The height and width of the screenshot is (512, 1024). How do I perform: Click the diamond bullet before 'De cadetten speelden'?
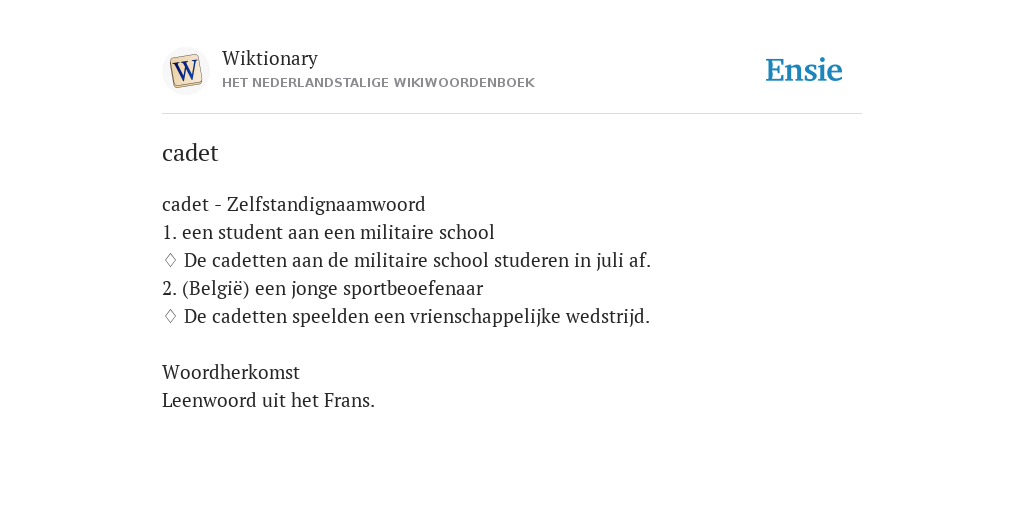click(170, 317)
